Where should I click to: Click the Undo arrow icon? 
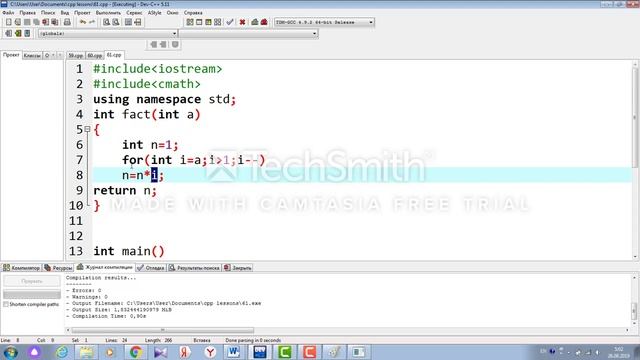click(x=83, y=22)
